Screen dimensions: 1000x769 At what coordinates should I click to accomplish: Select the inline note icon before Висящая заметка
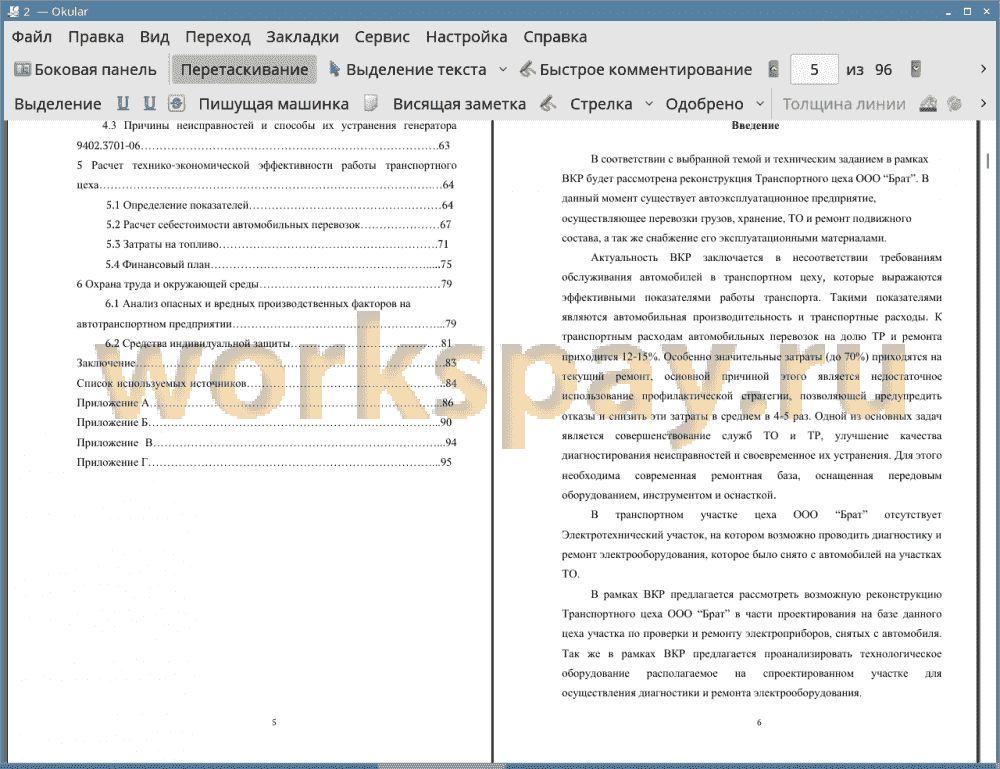click(x=371, y=103)
